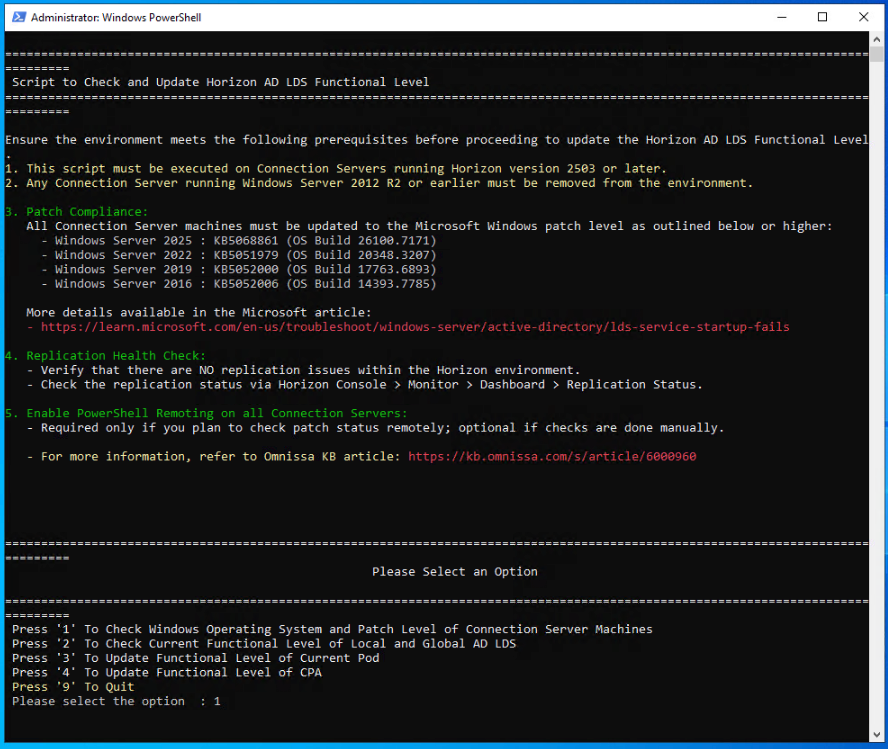This screenshot has width=888, height=749.
Task: Click the Windows Server 2022 KB5051979 line
Action: [x=238, y=255]
